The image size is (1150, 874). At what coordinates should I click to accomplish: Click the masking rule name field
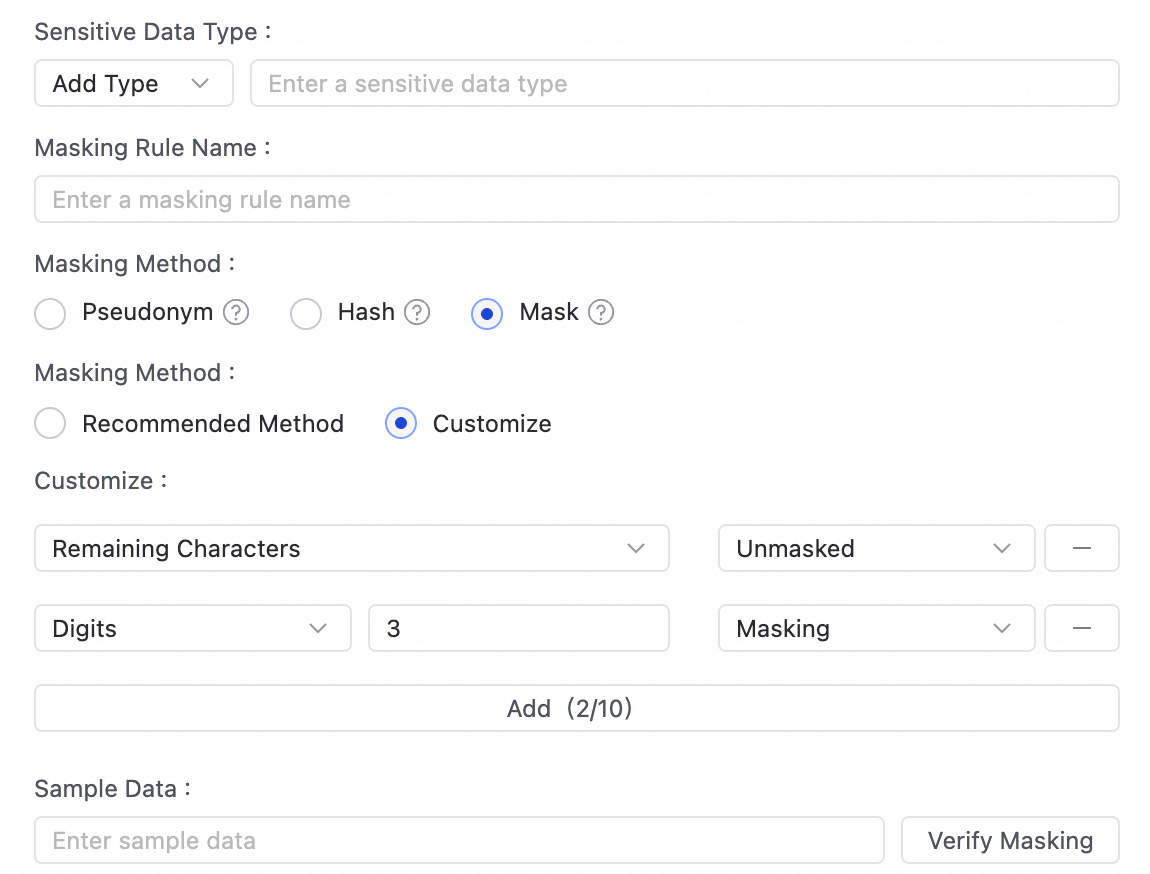[x=576, y=199]
